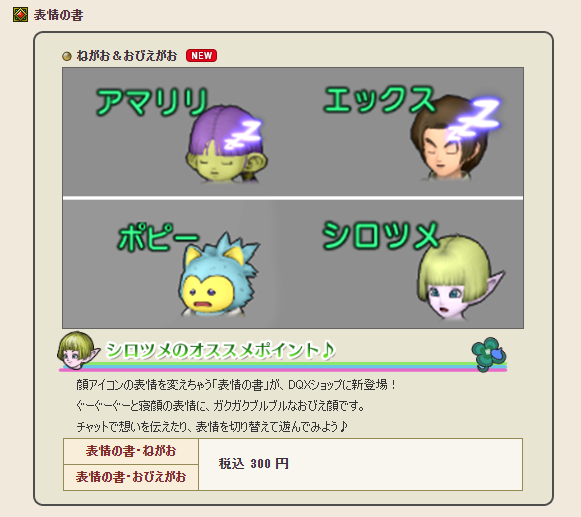Select the sleeping アマリリ ogre face icon
This screenshot has width=581, height=517.
(x=226, y=145)
